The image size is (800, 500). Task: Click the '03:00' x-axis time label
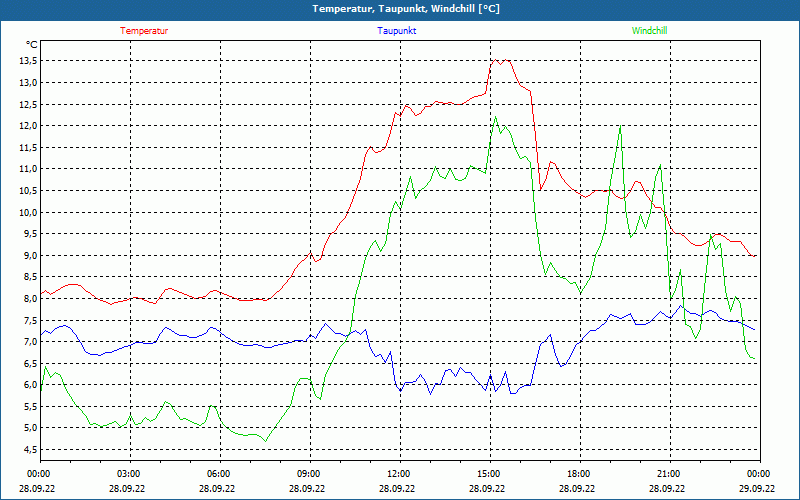[130, 473]
